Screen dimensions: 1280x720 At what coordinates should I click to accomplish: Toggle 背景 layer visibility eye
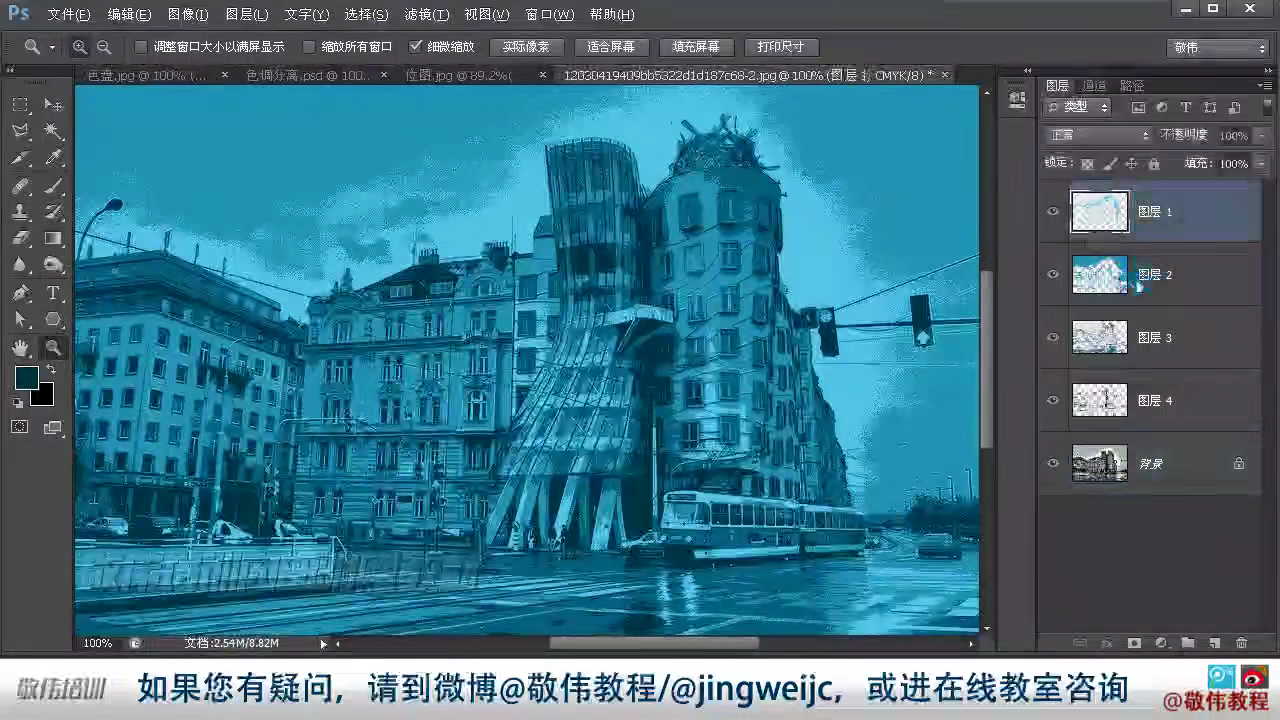point(1053,464)
